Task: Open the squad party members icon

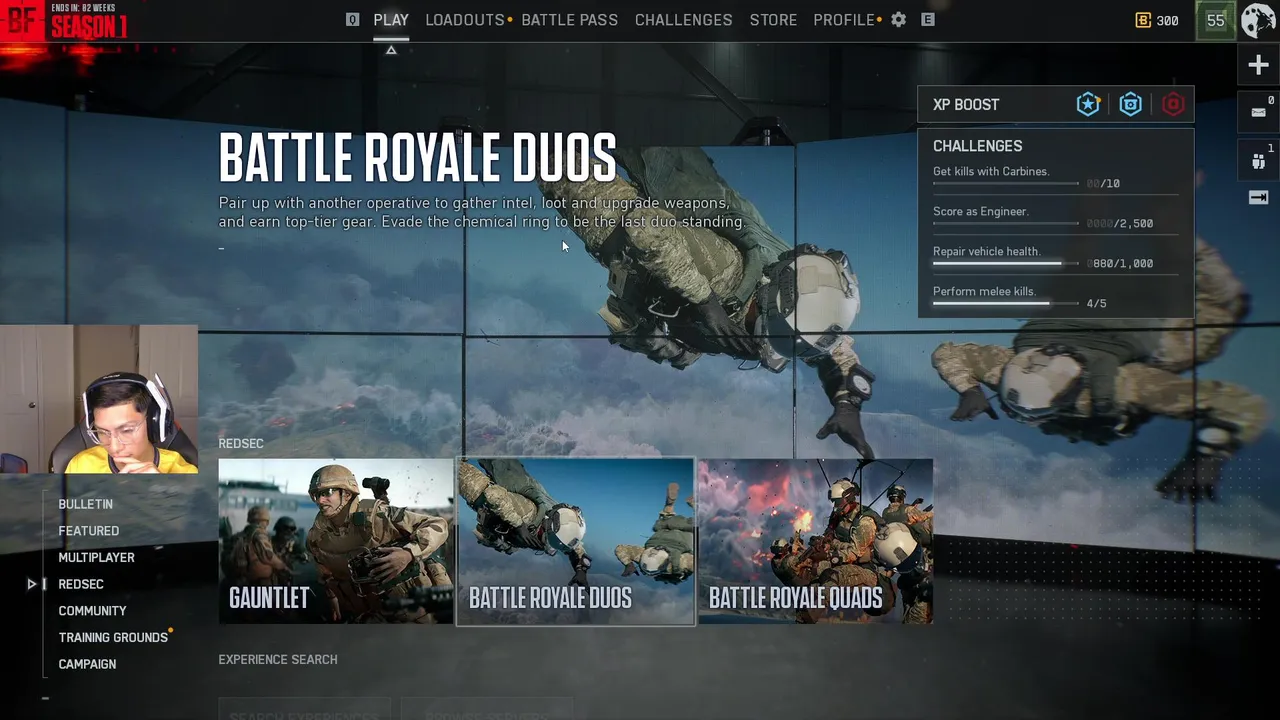Action: click(x=1258, y=161)
